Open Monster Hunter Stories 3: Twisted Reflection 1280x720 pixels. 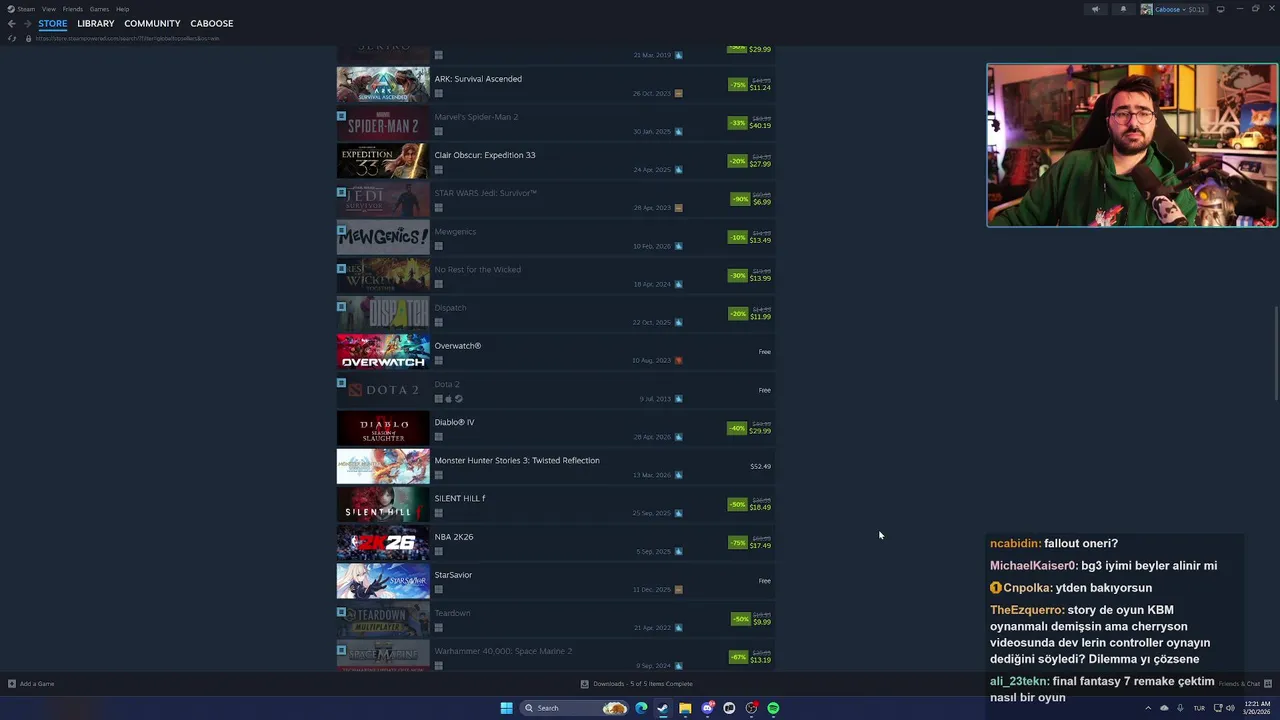pyautogui.click(x=555, y=467)
